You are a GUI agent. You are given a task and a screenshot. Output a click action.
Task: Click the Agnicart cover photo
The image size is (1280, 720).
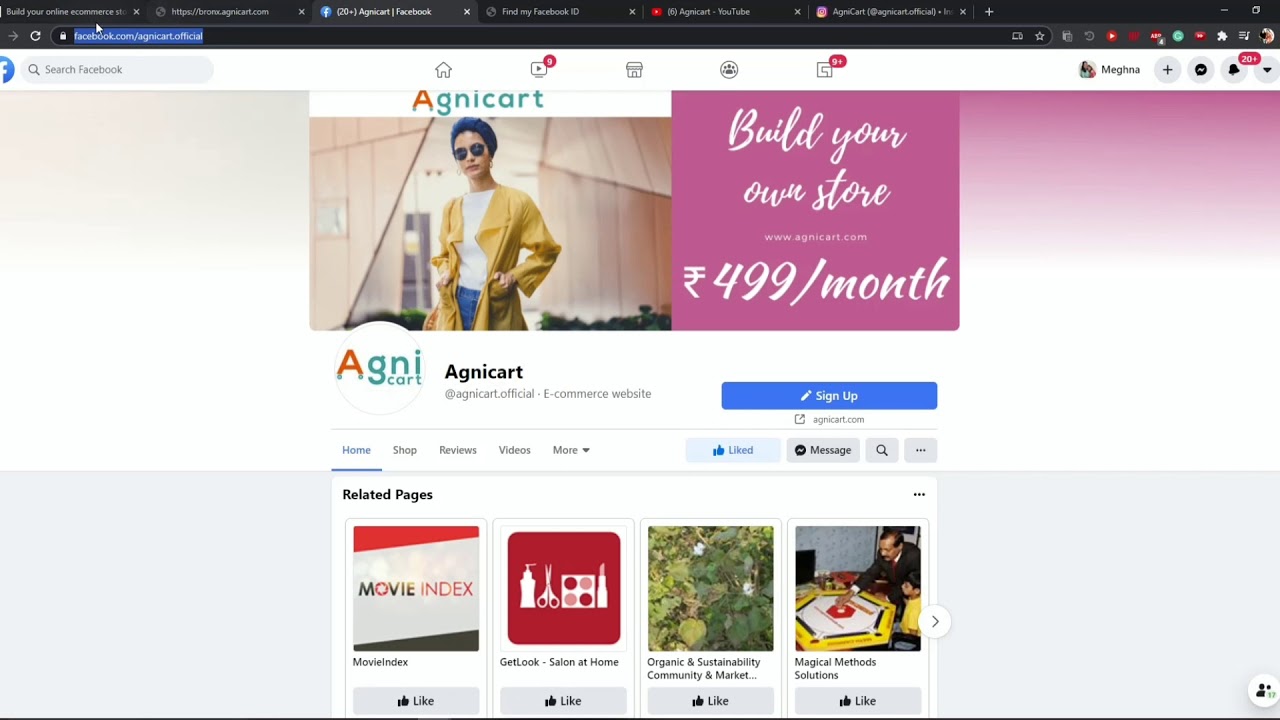[x=634, y=211]
